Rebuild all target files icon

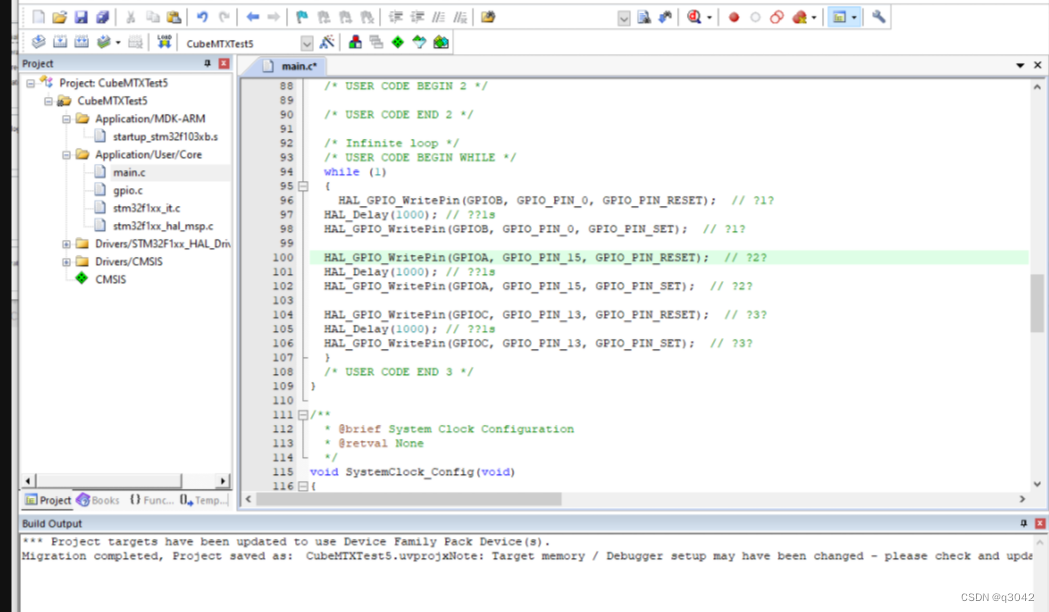tap(82, 42)
